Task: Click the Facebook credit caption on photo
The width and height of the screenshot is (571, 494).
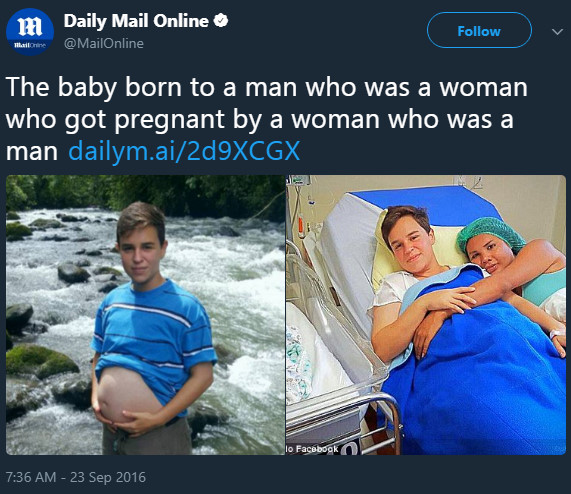Action: click(312, 449)
